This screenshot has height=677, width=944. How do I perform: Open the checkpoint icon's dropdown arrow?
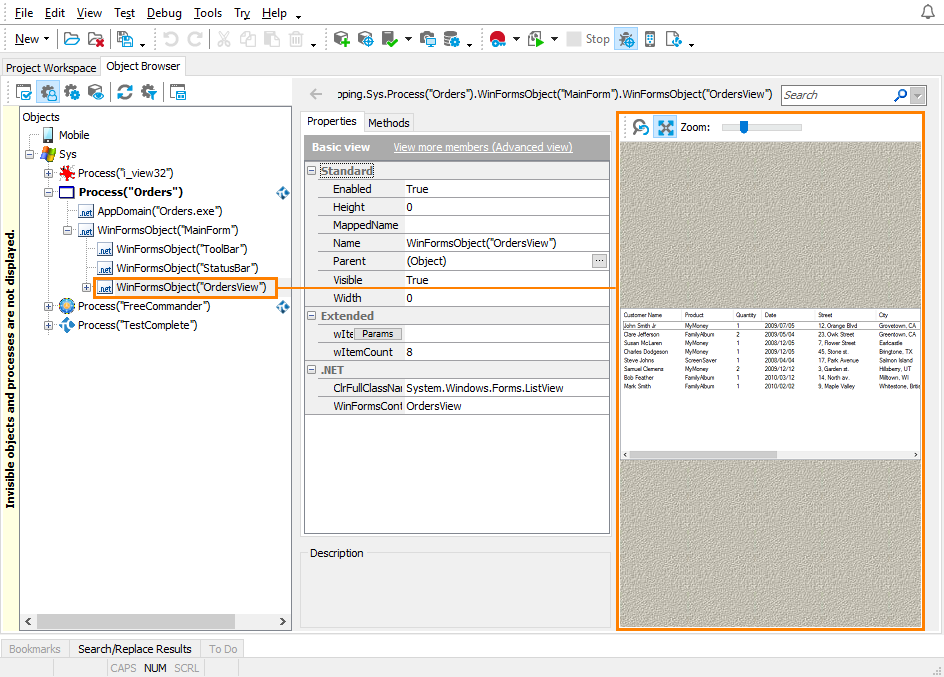pos(408,39)
